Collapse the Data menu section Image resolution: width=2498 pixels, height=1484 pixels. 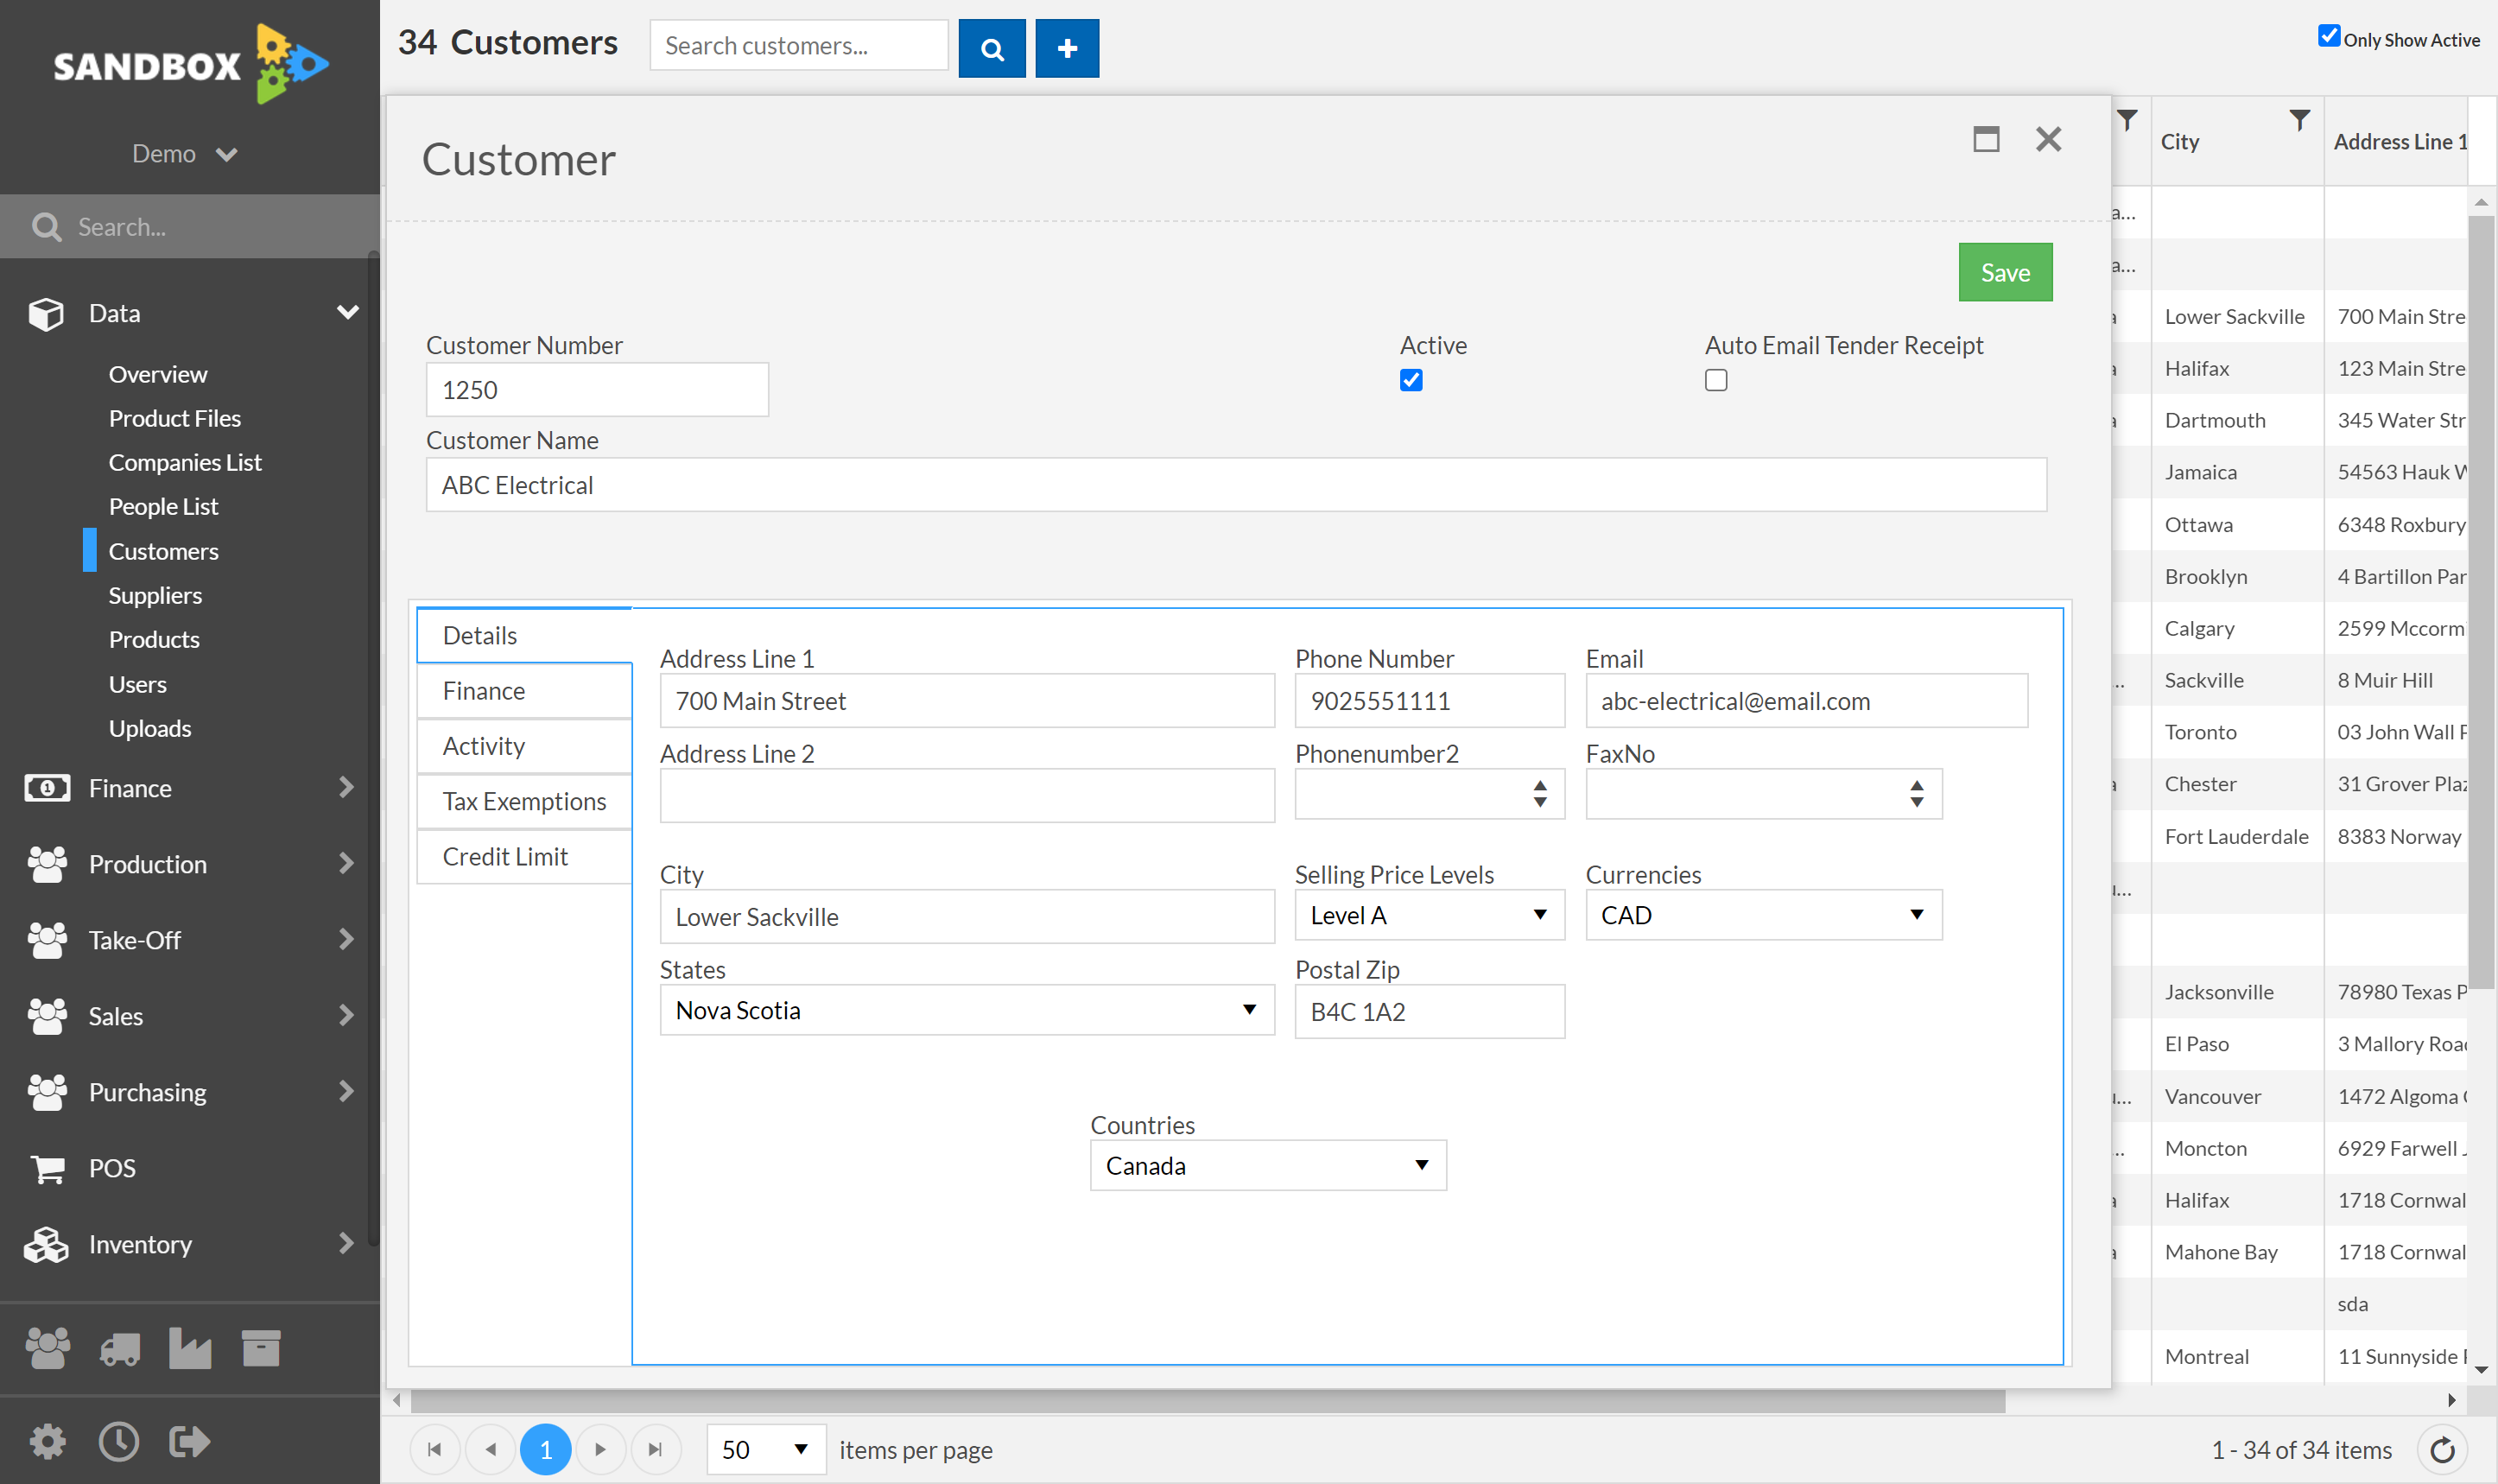click(347, 312)
